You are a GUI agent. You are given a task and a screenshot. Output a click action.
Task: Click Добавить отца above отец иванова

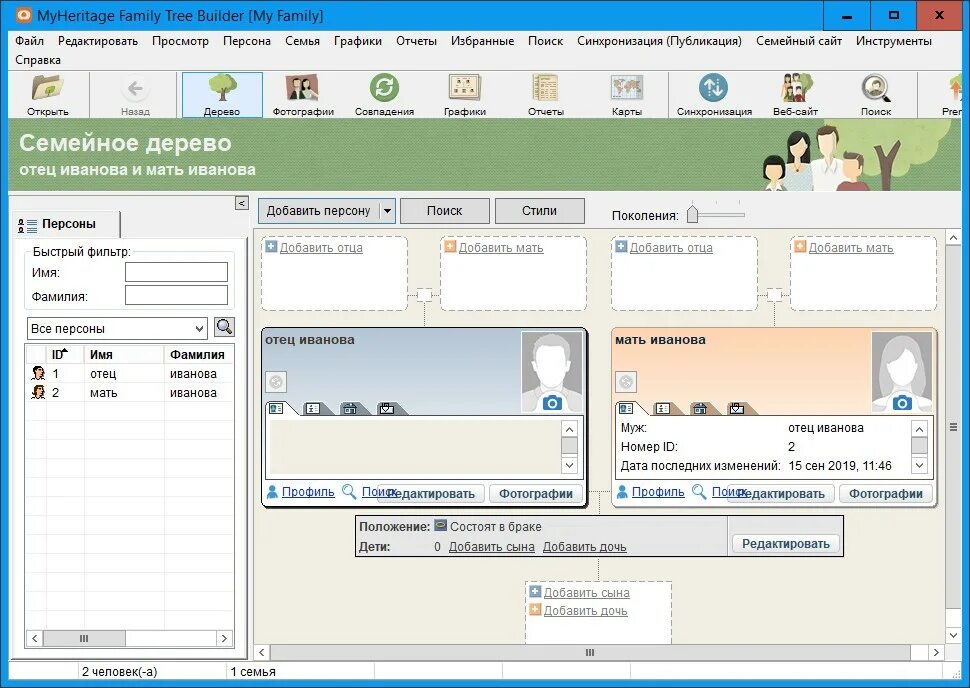pyautogui.click(x=321, y=247)
